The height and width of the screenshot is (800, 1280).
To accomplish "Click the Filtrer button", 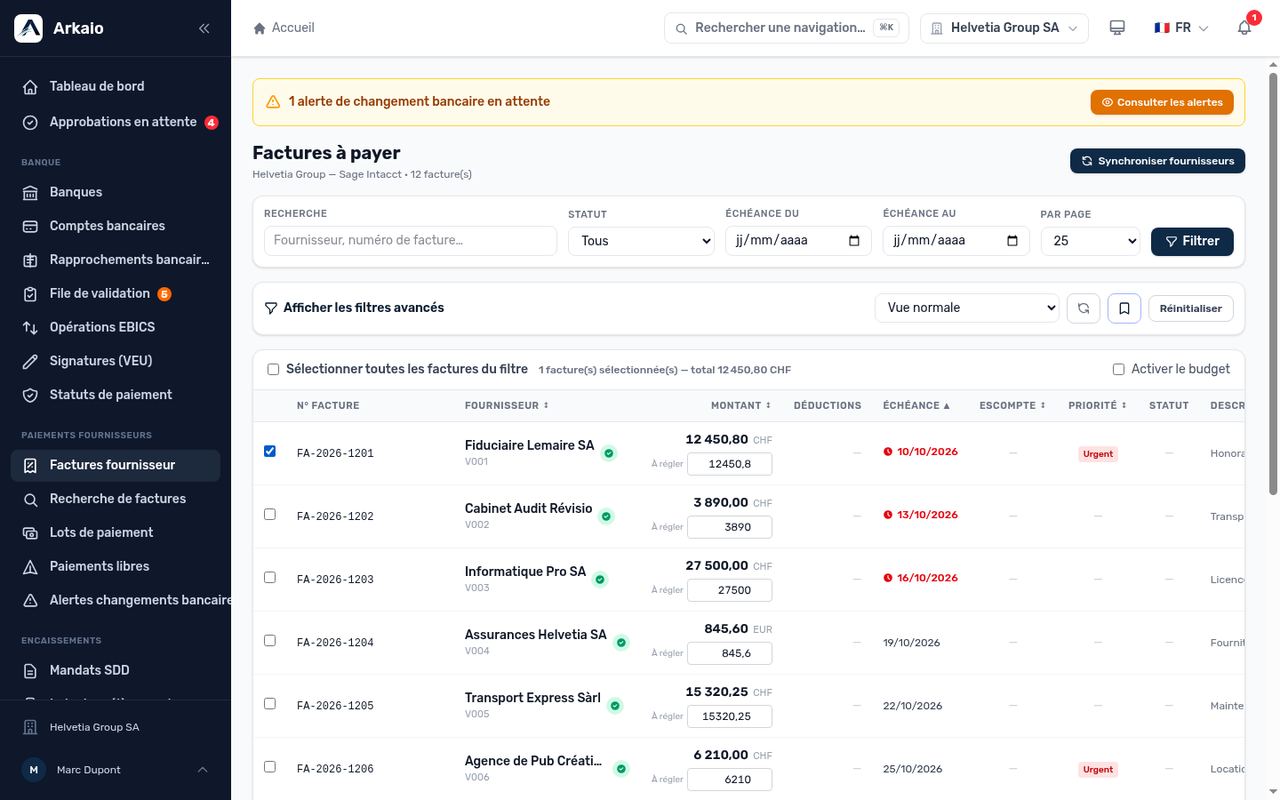I will [1192, 241].
